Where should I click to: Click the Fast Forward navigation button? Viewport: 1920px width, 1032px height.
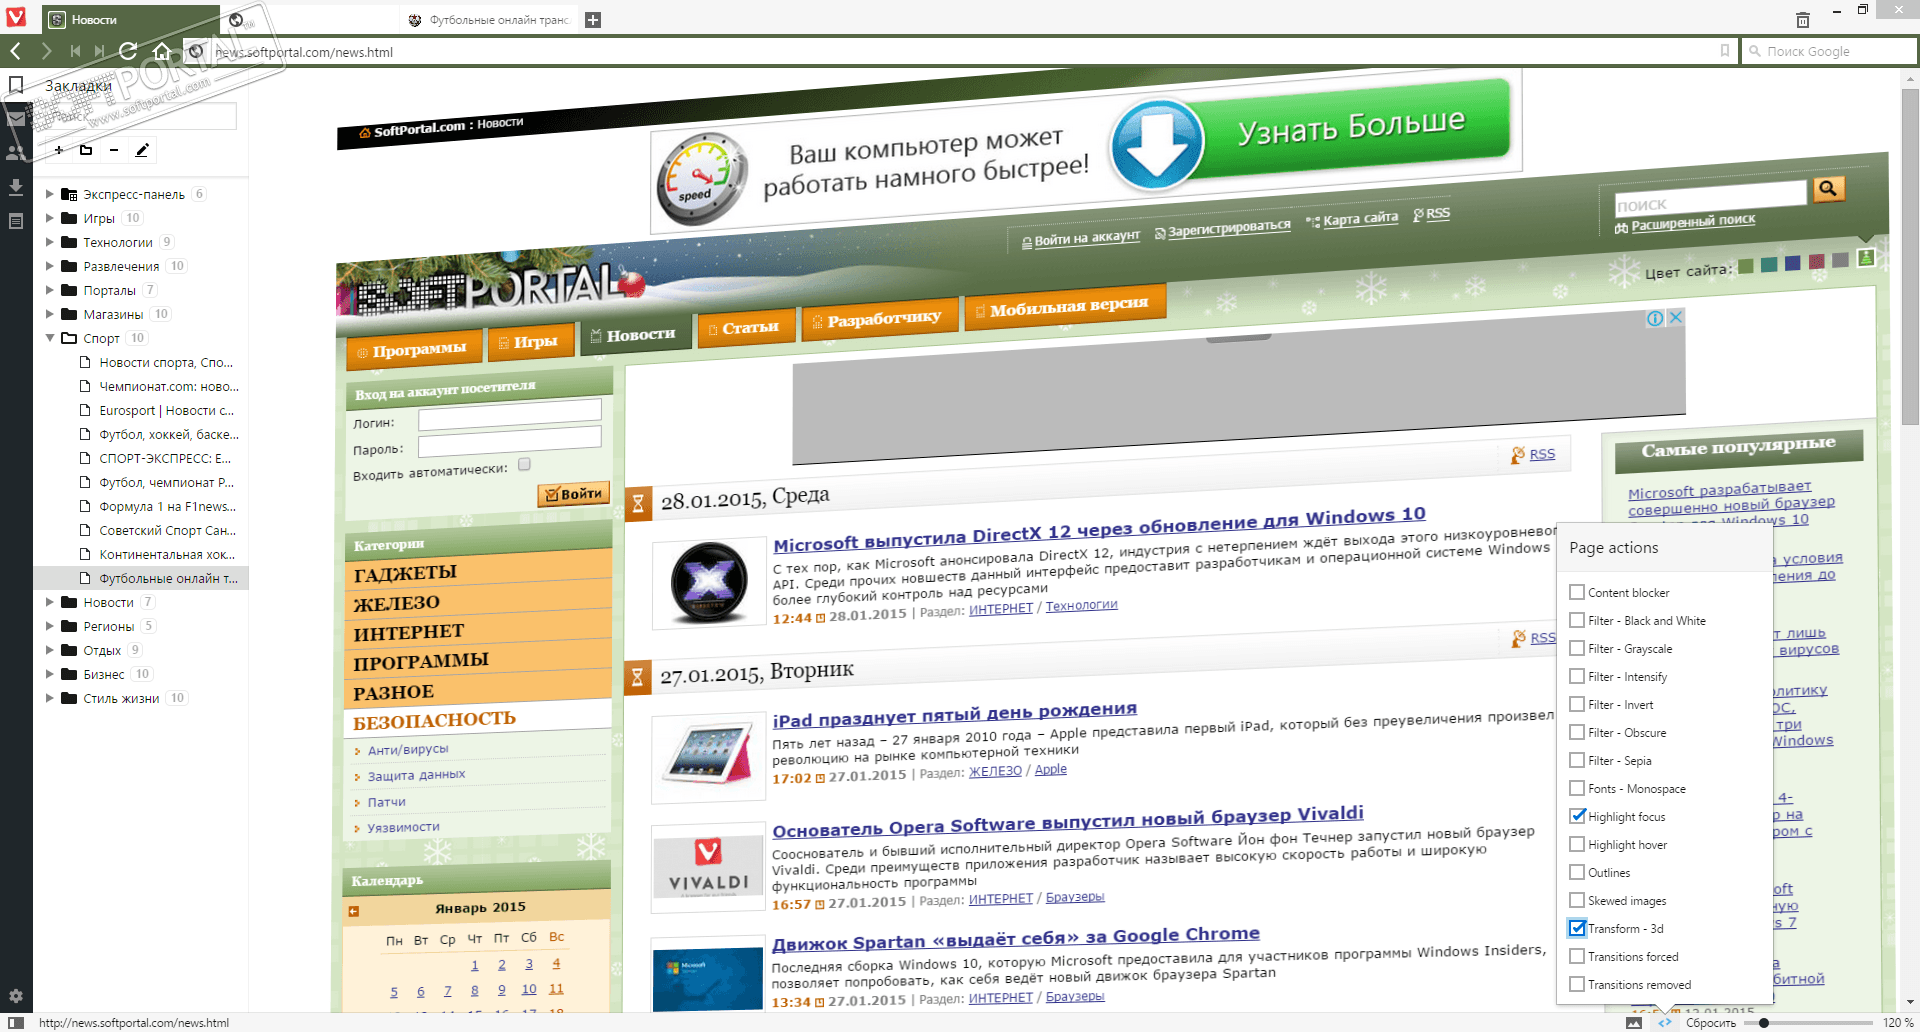[x=100, y=51]
